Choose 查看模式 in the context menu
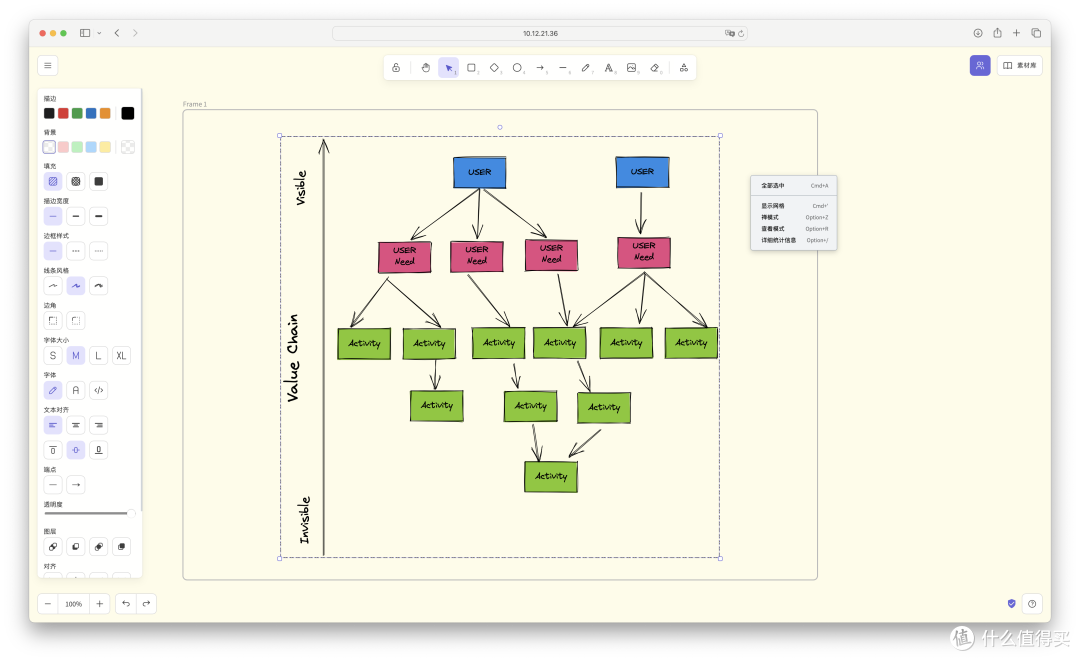Image resolution: width=1080 pixels, height=661 pixels. point(793,229)
